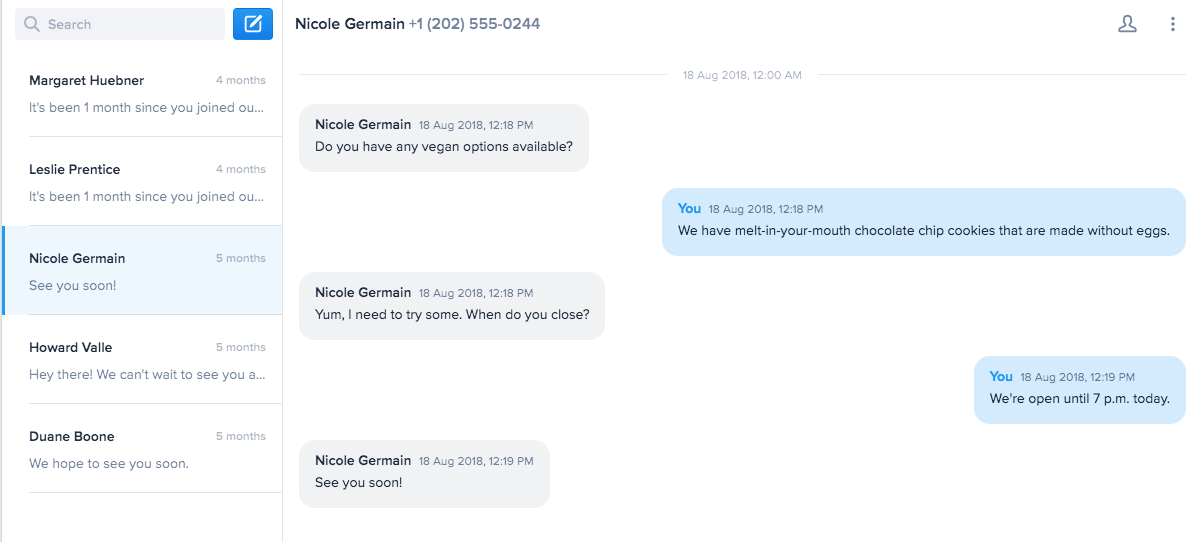Click the compose new message icon
Image resolution: width=1202 pixels, height=542 pixels.
[253, 24]
